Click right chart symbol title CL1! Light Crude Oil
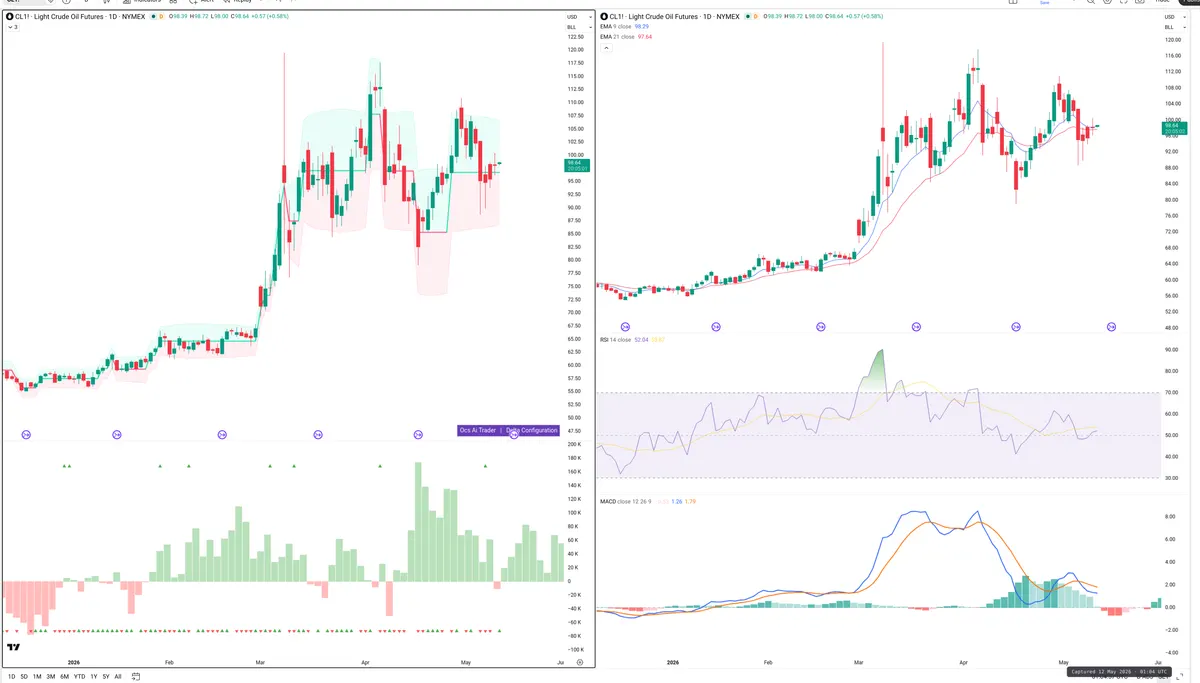1200x683 pixels. [673, 17]
